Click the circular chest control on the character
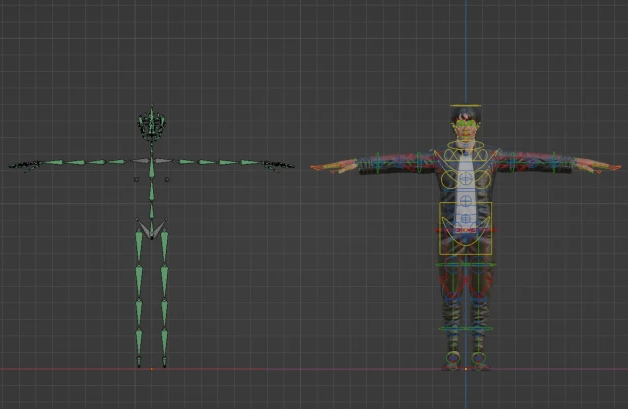Screen dimensions: 628x409 click(x=465, y=178)
